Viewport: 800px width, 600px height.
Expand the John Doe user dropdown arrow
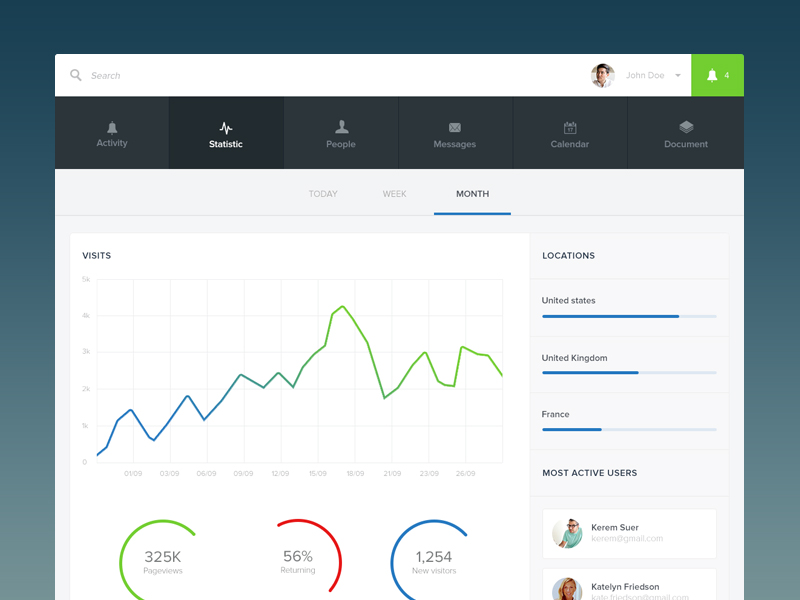pos(678,76)
